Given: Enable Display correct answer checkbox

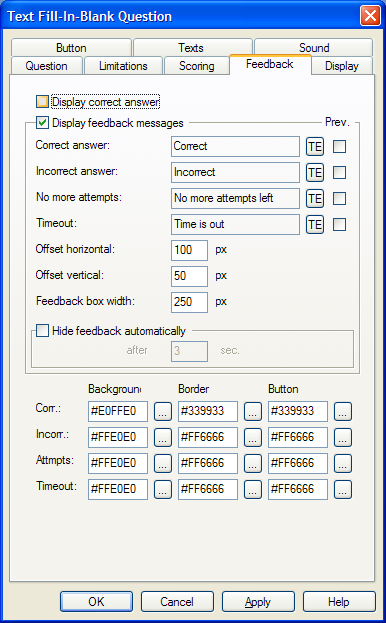Looking at the screenshot, I should point(42,102).
